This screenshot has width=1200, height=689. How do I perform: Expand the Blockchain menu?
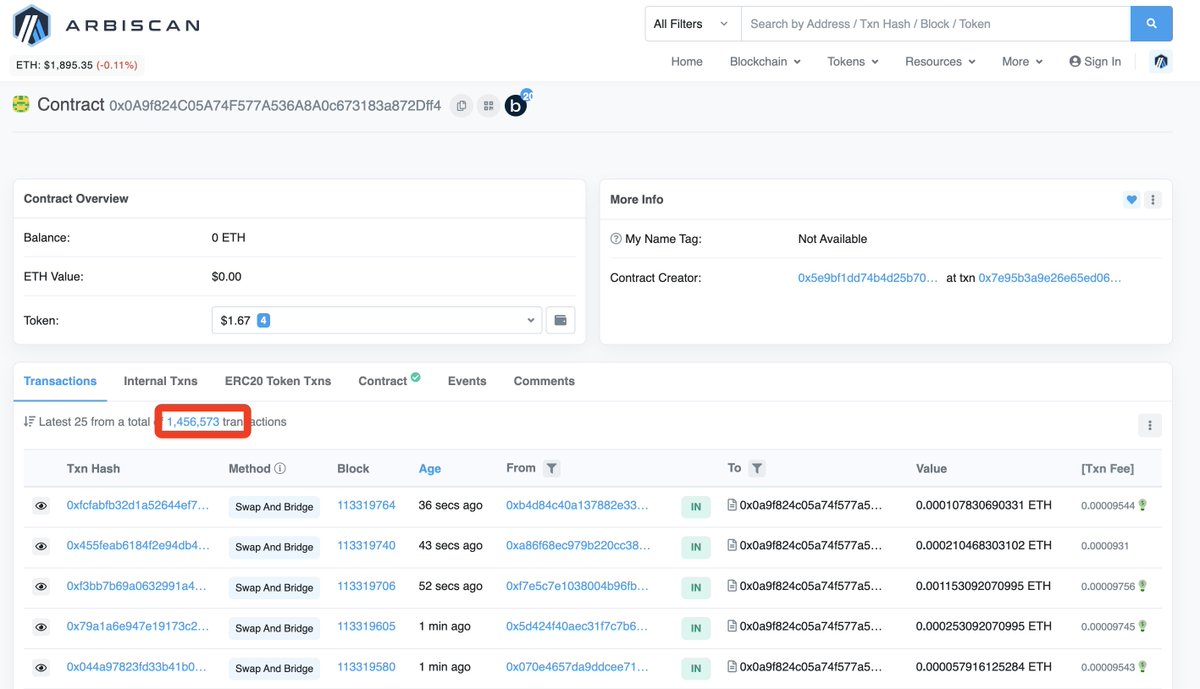(x=765, y=61)
